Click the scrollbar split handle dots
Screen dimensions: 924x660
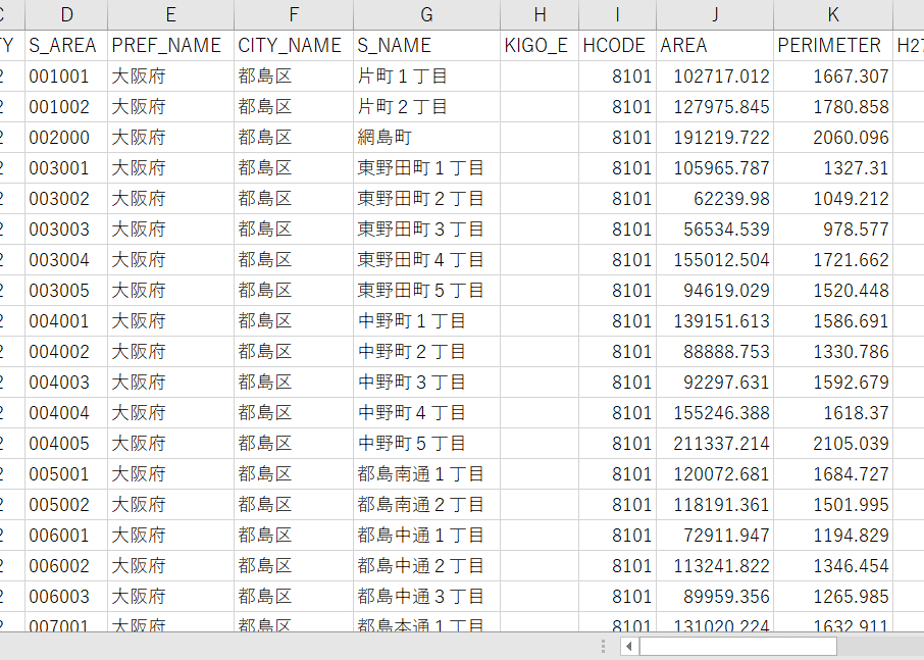(603, 646)
